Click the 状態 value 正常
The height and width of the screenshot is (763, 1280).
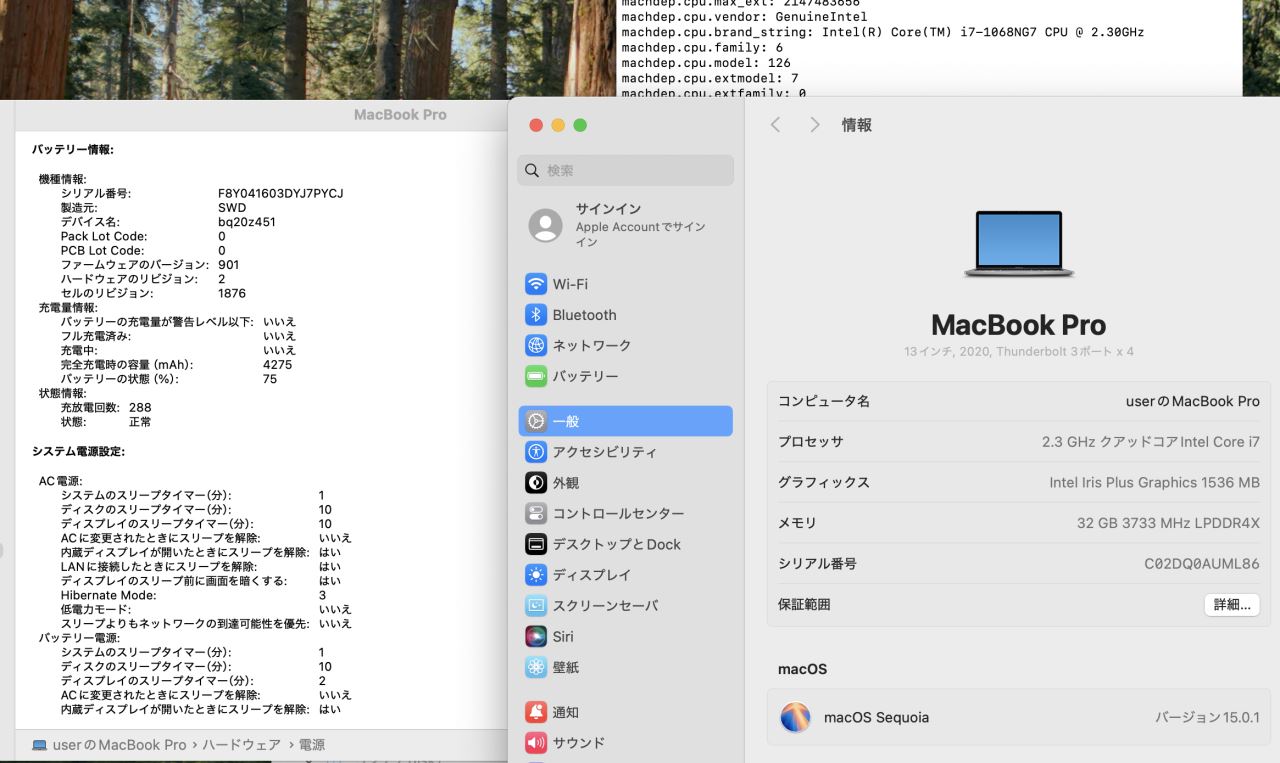coord(140,422)
